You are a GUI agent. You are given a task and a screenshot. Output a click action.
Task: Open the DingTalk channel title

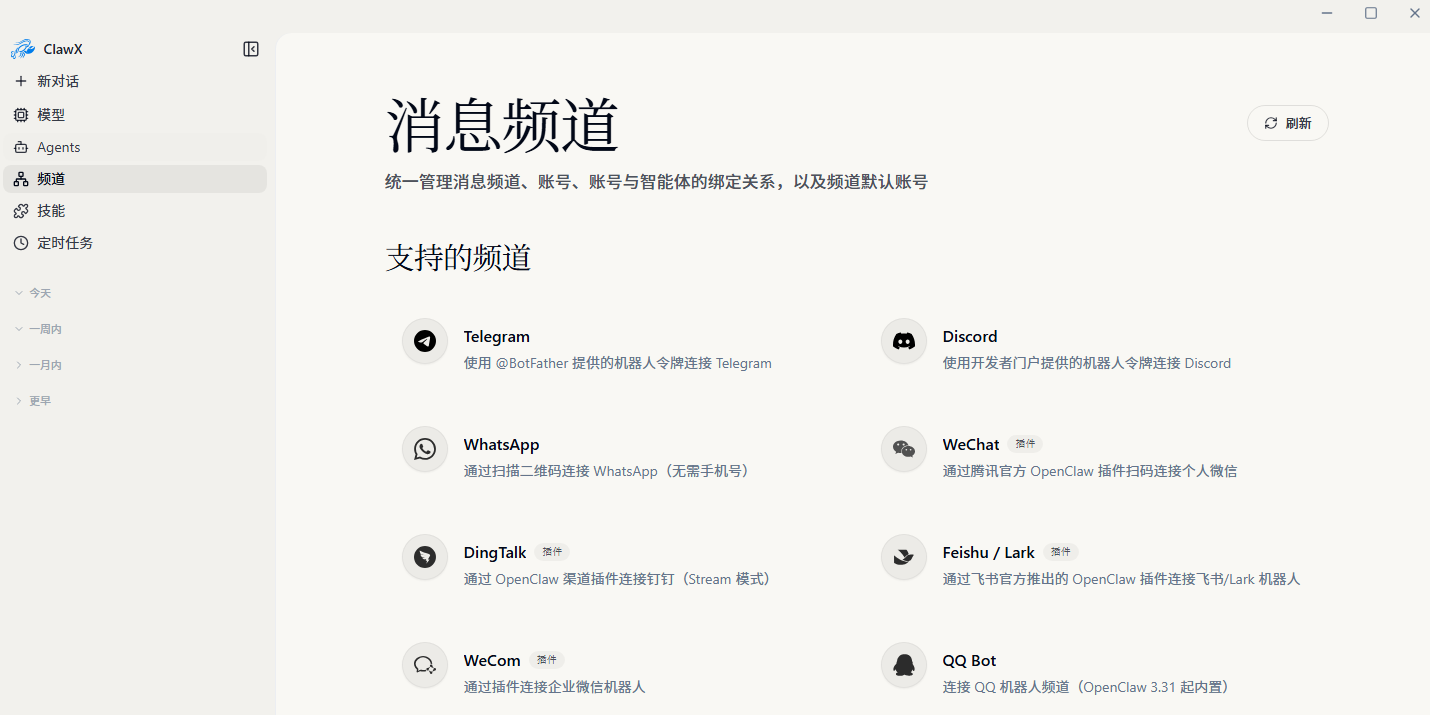(495, 553)
